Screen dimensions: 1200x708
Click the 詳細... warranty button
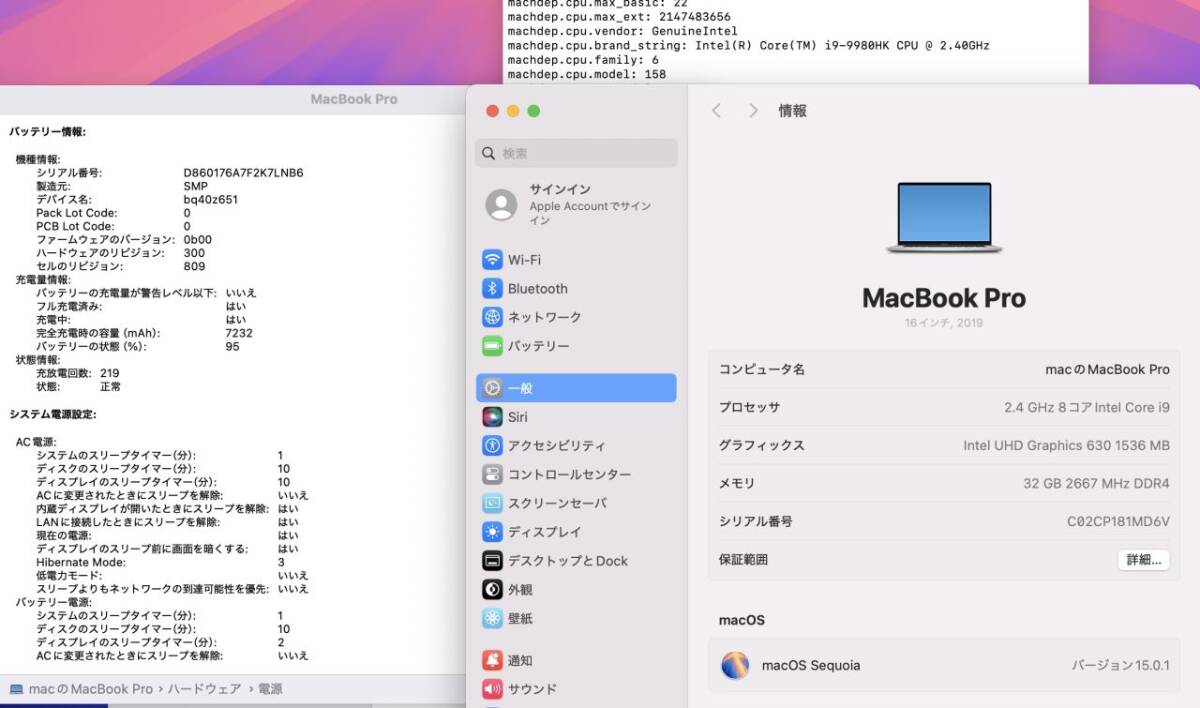1142,560
